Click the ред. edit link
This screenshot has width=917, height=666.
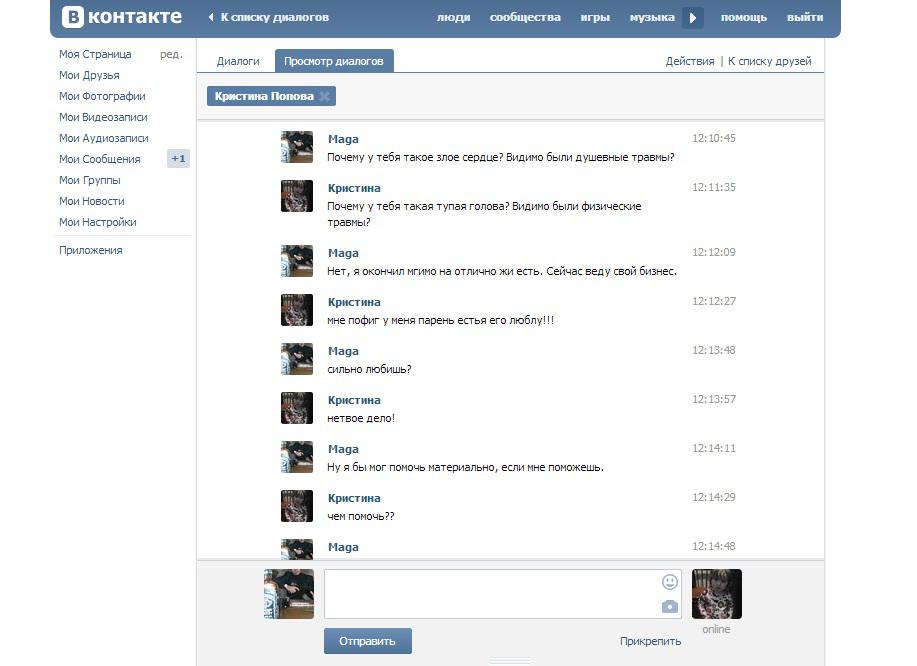point(171,54)
